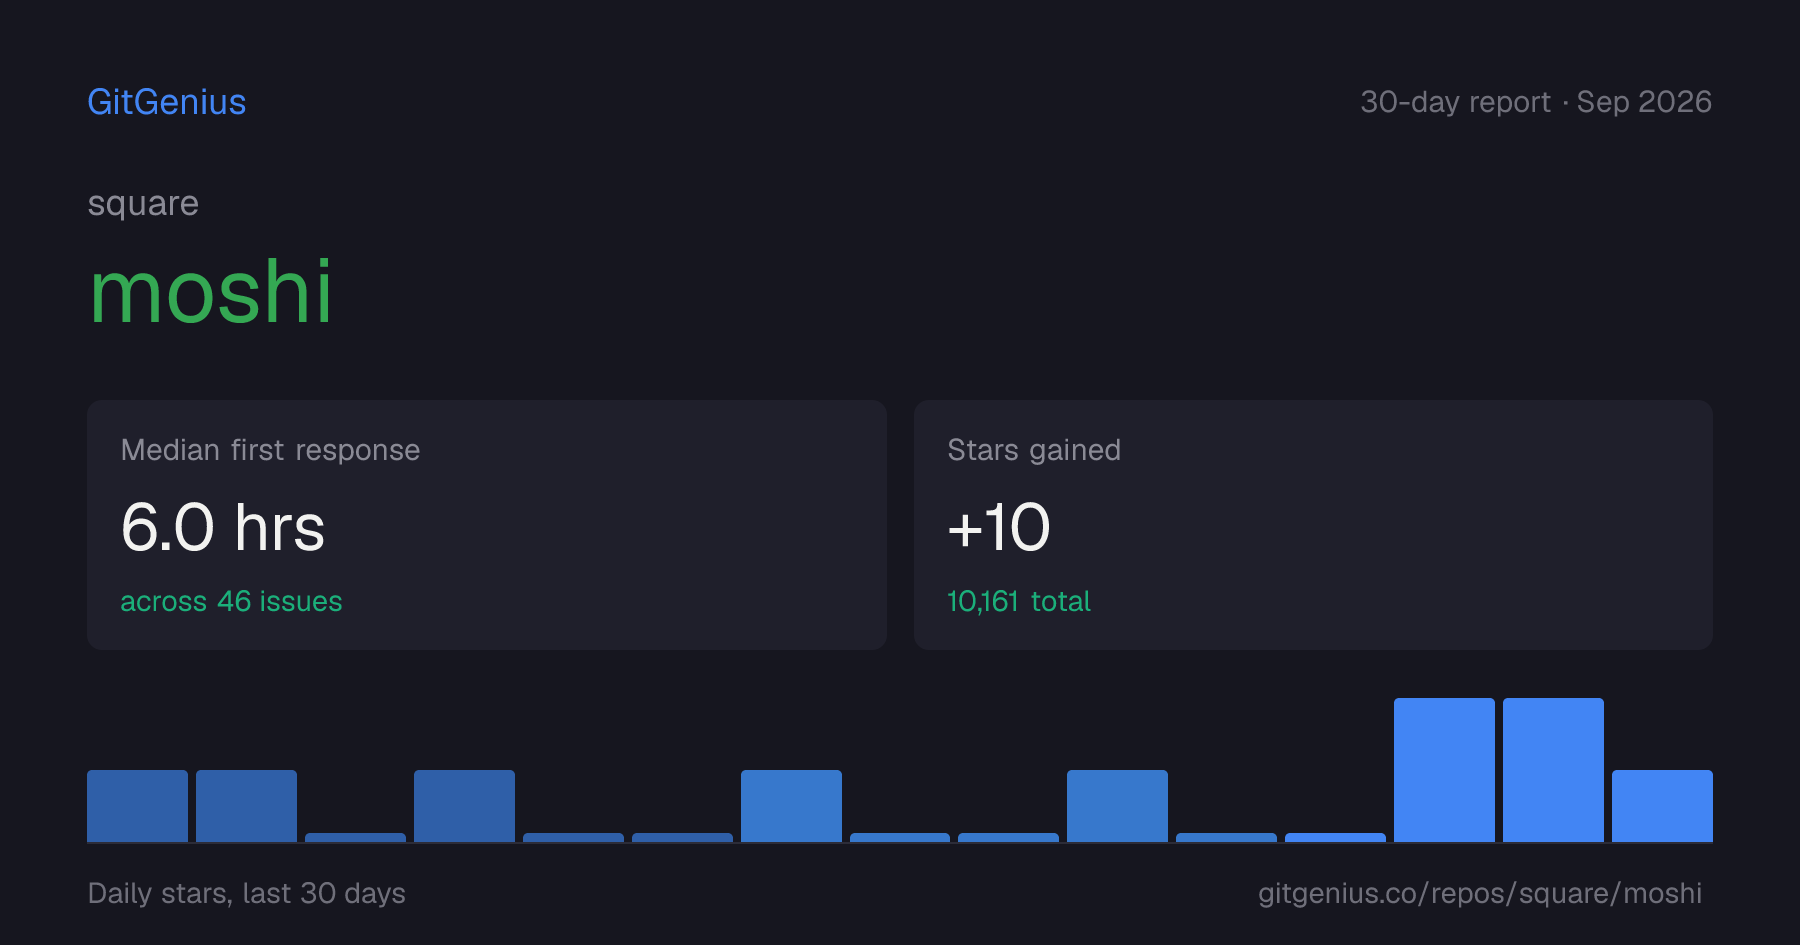Click the last bar in the chart
The width and height of the screenshot is (1800, 945).
[1662, 806]
